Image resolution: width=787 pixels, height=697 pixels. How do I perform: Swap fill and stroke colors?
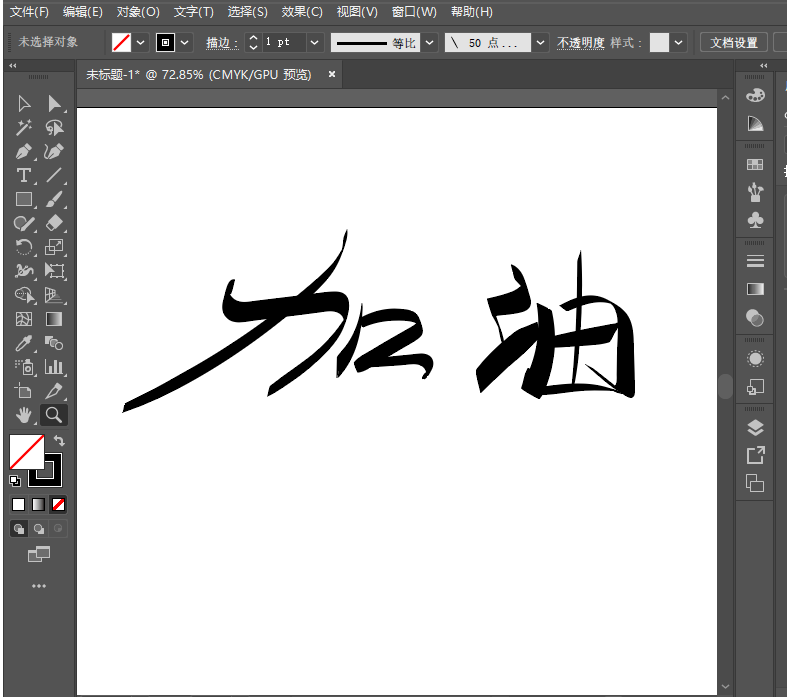point(59,441)
